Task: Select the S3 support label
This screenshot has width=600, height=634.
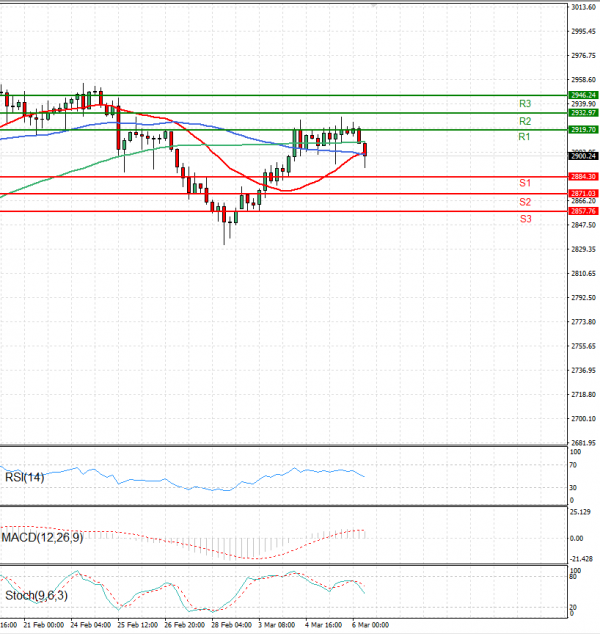Action: (524, 219)
